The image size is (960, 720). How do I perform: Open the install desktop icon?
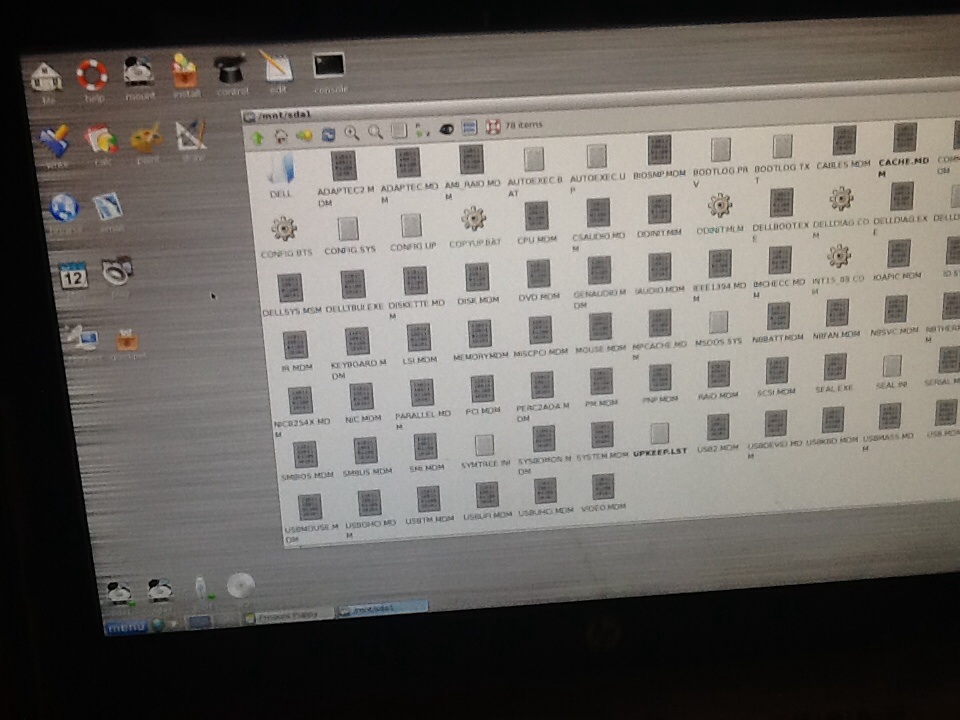click(x=185, y=72)
